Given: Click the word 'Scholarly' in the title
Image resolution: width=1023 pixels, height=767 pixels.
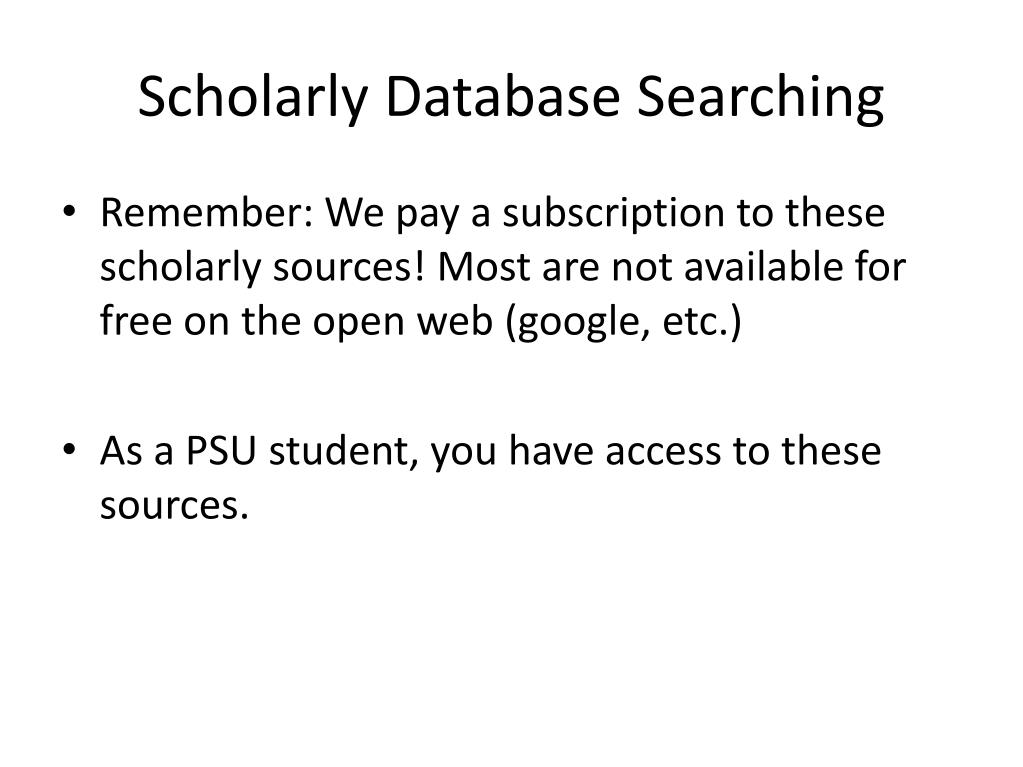Looking at the screenshot, I should [253, 98].
